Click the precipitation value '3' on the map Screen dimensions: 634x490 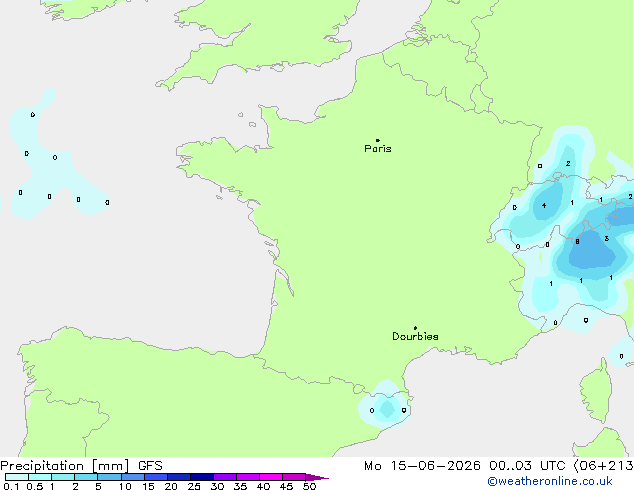pos(607,239)
